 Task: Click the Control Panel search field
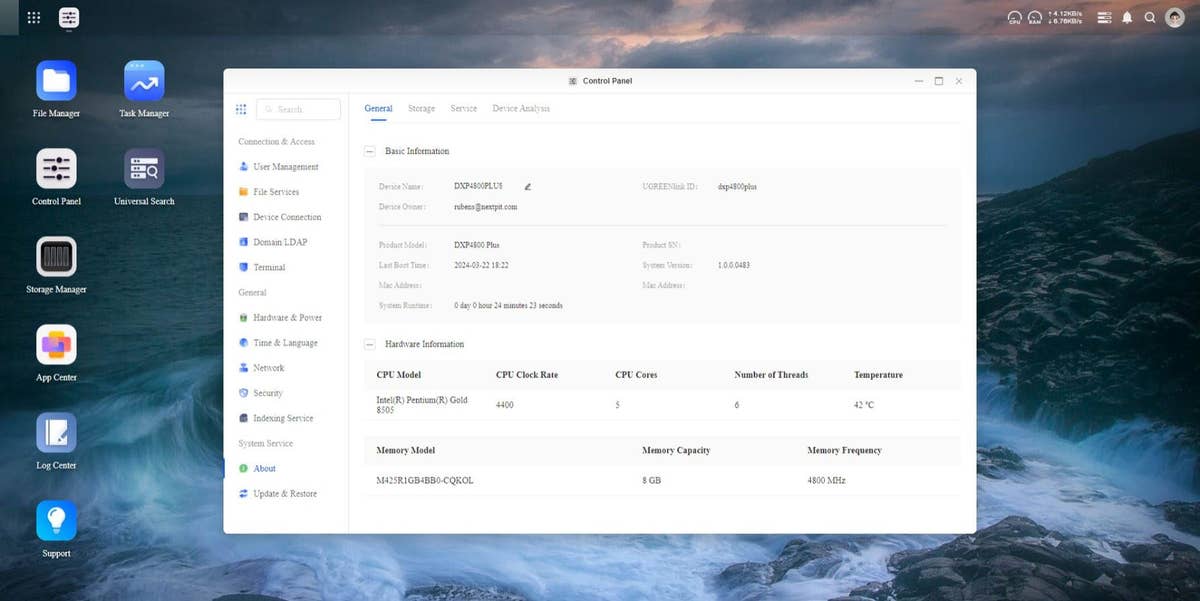[x=299, y=109]
